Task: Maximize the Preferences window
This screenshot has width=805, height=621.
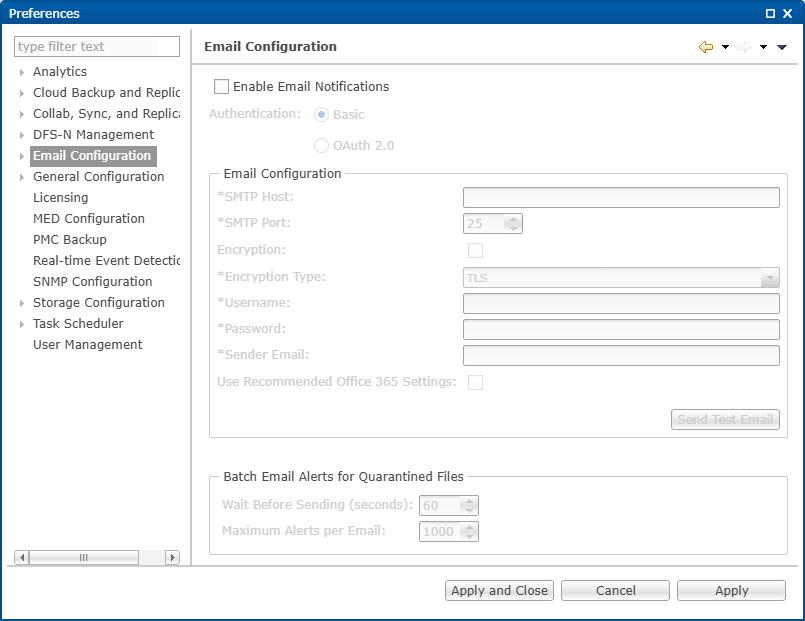Action: [770, 14]
